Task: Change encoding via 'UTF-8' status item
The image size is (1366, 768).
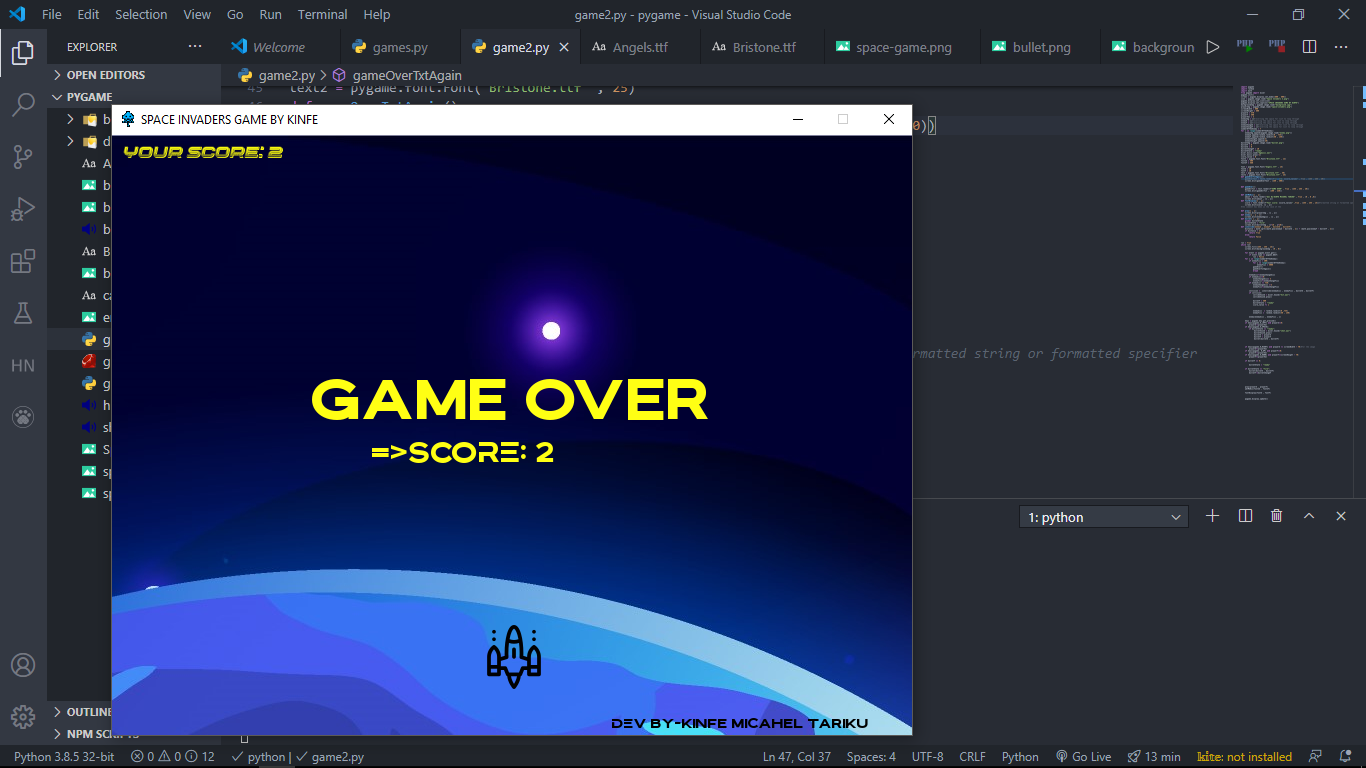Action: click(927, 757)
